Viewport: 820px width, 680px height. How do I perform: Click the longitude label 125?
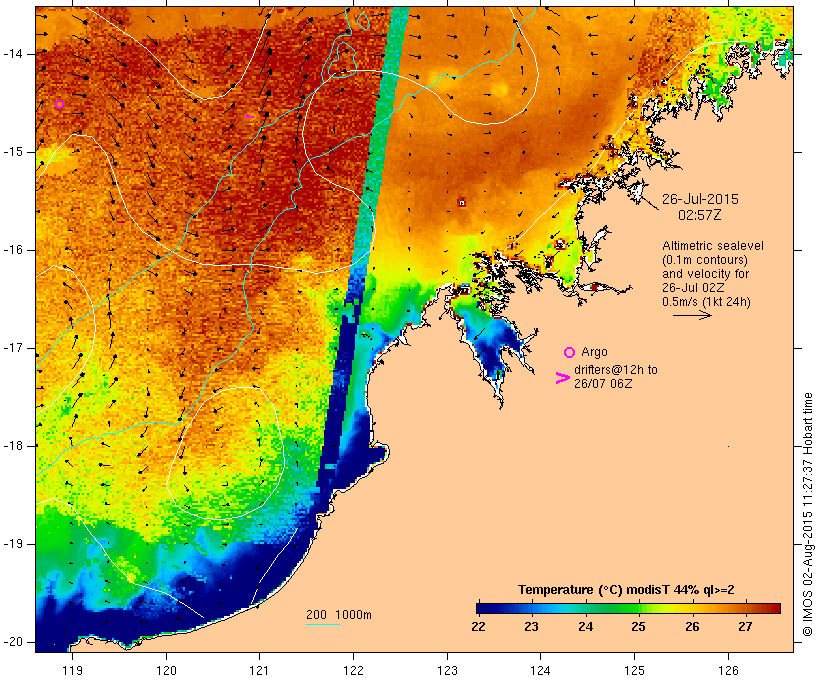(x=634, y=670)
